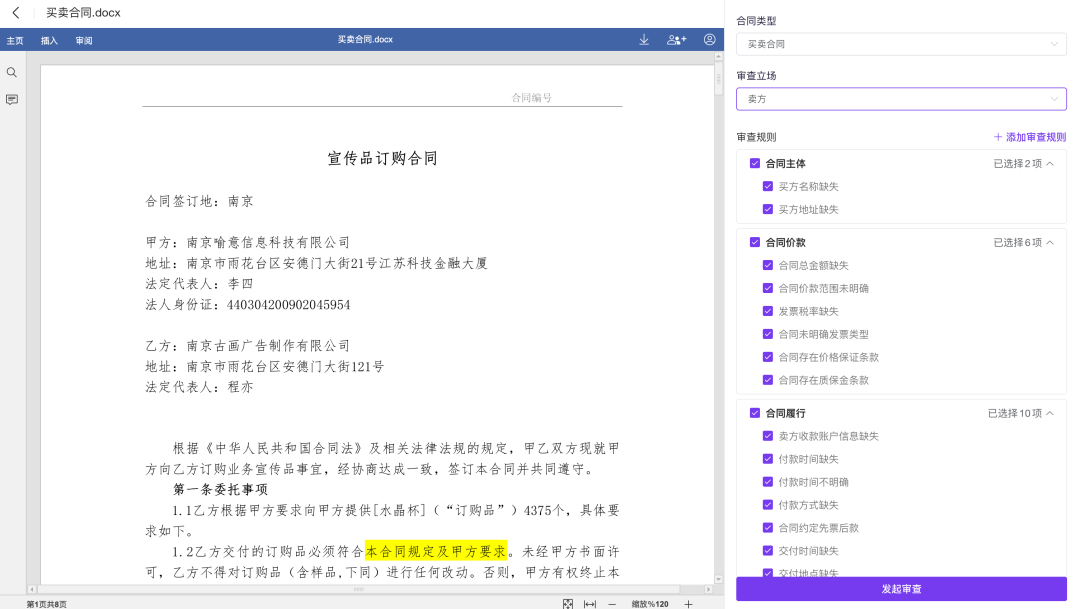Click the share collaboration icon in toolbar
This screenshot has width=1080, height=609.
(x=676, y=39)
